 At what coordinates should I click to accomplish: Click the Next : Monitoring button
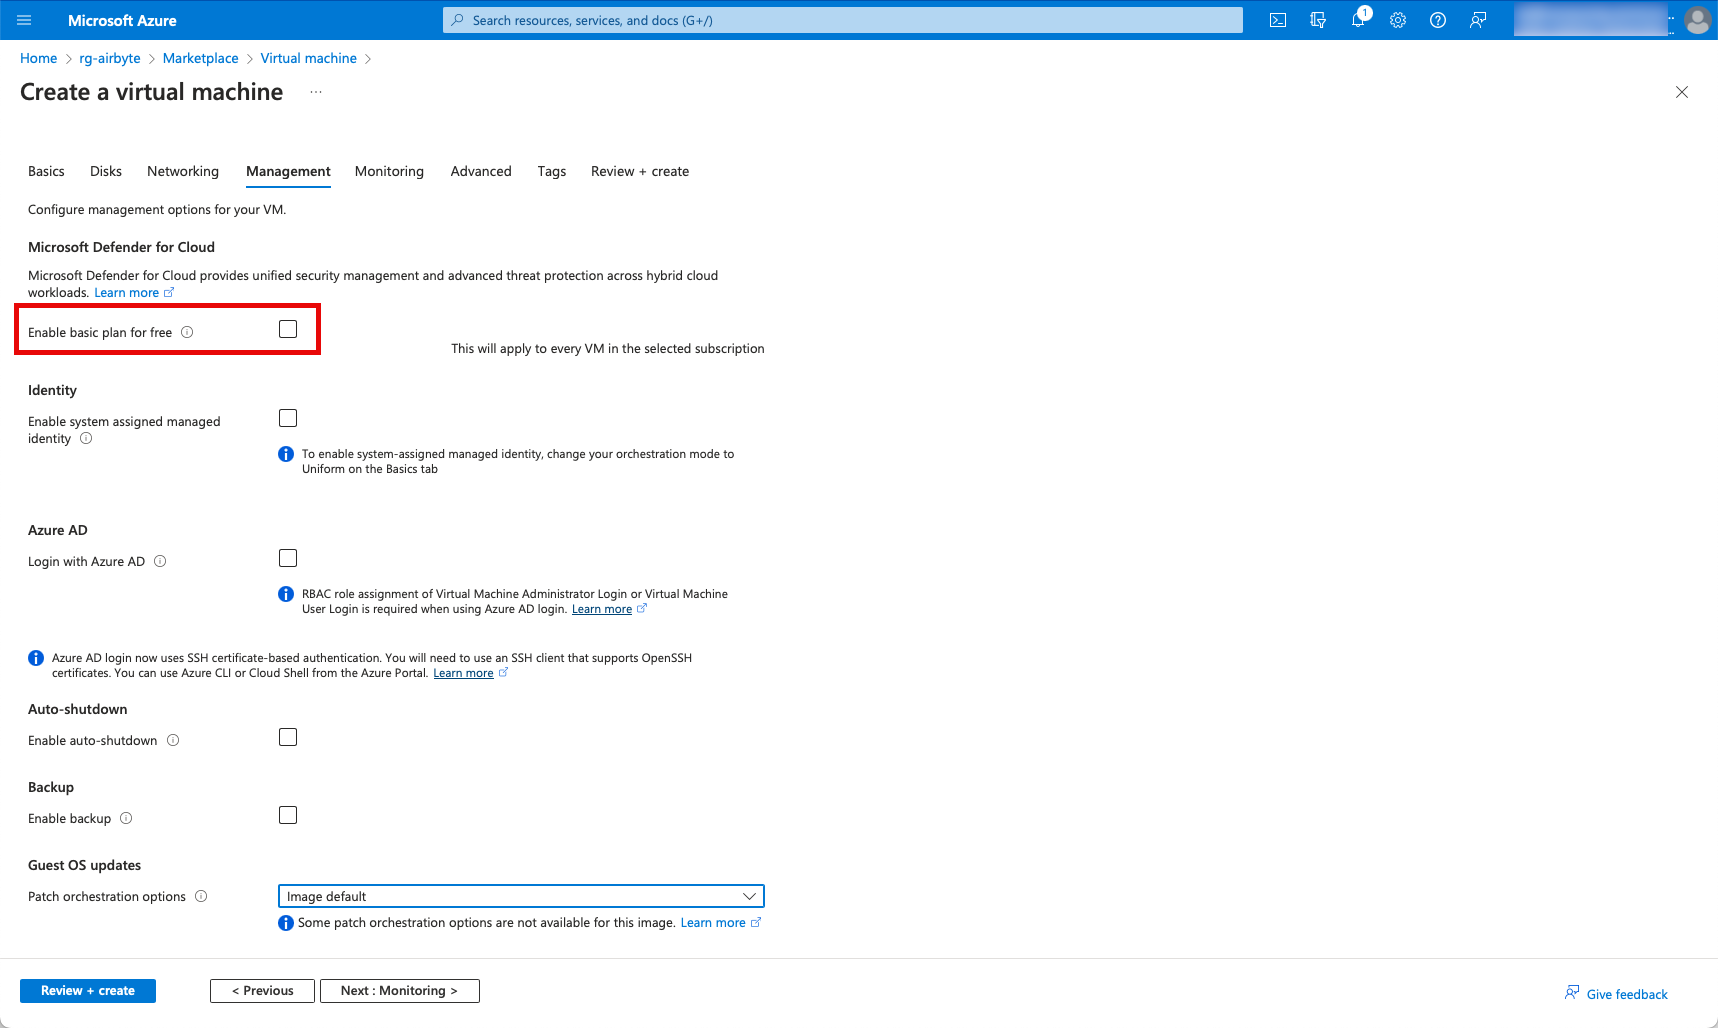[399, 990]
